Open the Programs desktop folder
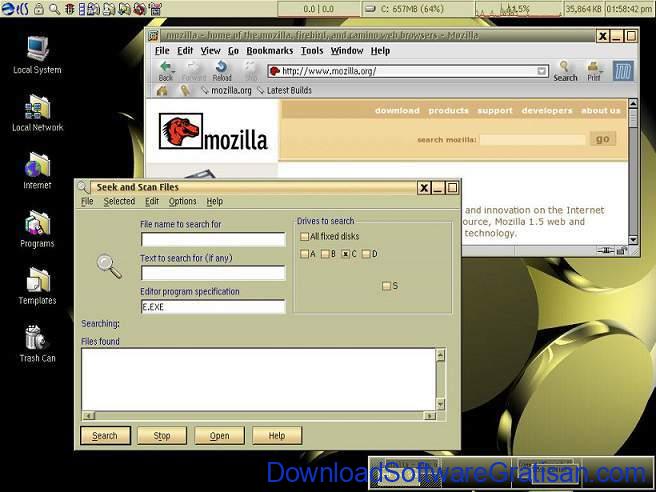656x492 pixels. [x=37, y=229]
